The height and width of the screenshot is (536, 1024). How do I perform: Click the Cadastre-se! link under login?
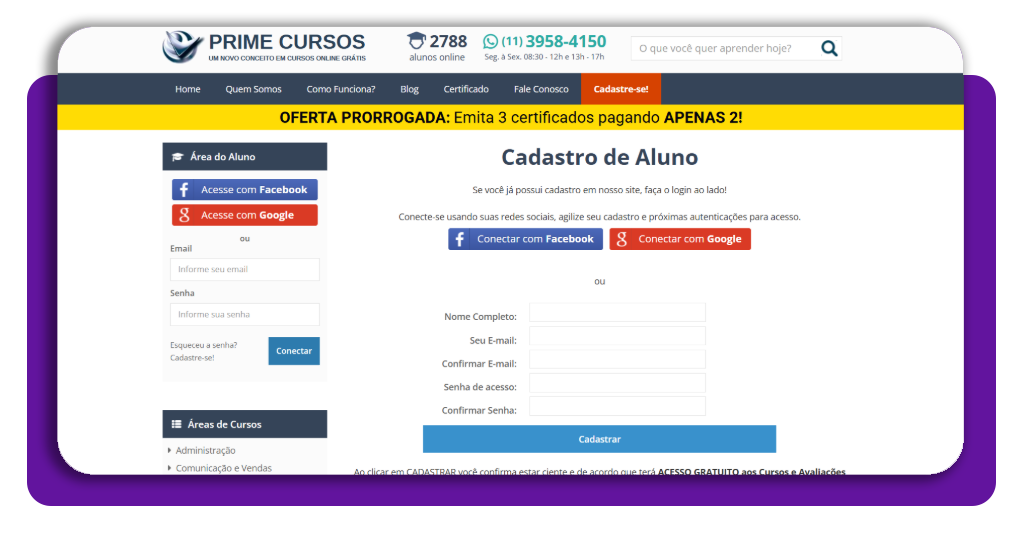point(192,358)
